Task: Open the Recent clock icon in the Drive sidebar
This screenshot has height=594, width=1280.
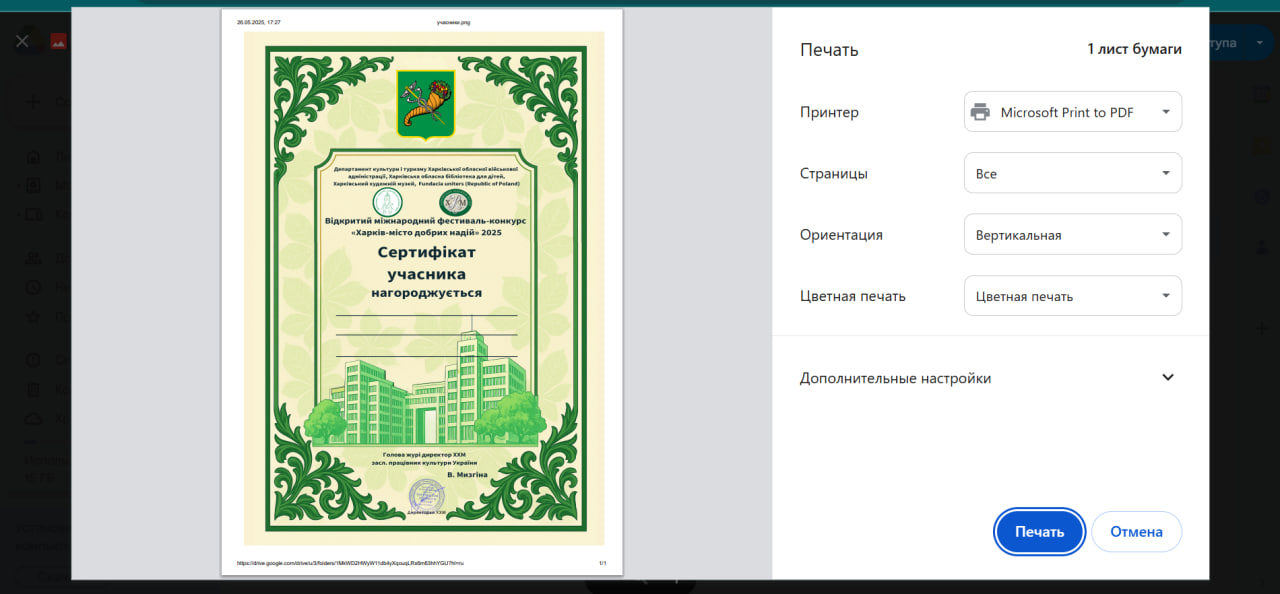Action: pyautogui.click(x=33, y=287)
